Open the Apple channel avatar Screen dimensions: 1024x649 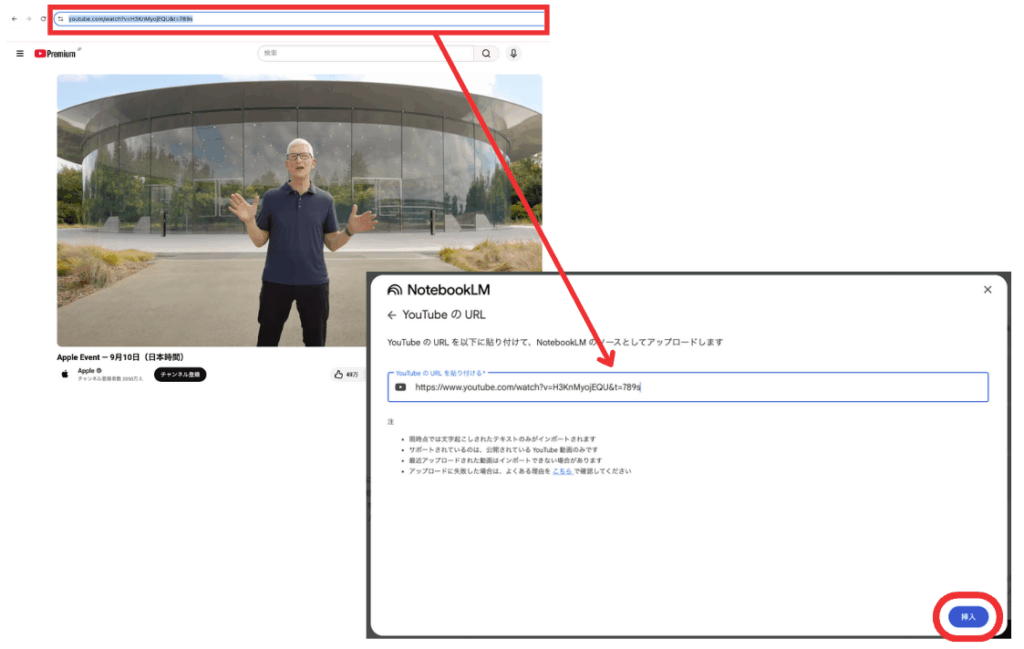65,374
